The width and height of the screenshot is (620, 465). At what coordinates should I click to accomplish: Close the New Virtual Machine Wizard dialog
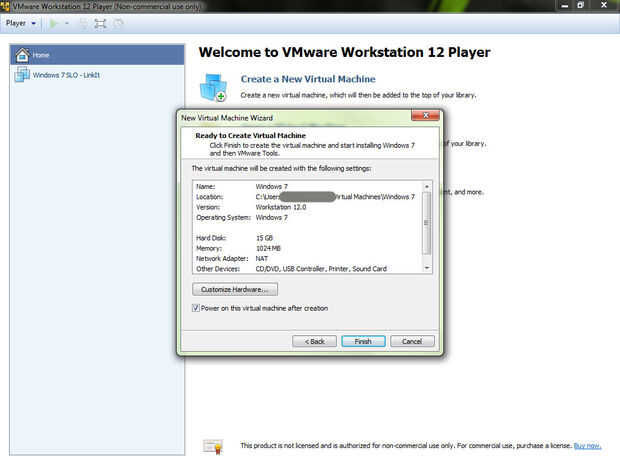tap(425, 115)
